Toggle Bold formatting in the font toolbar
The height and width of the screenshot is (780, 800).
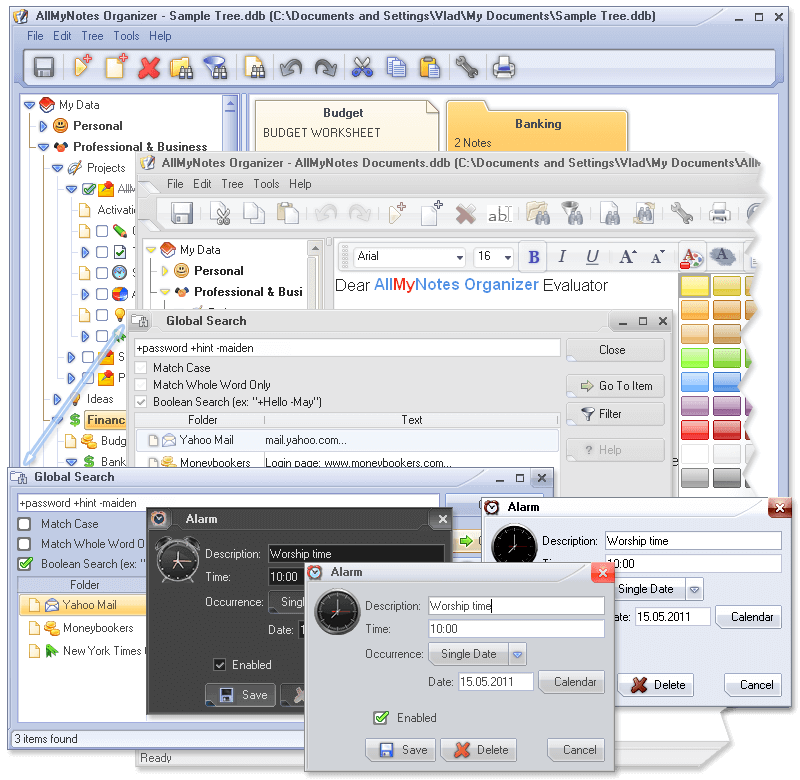tap(534, 257)
